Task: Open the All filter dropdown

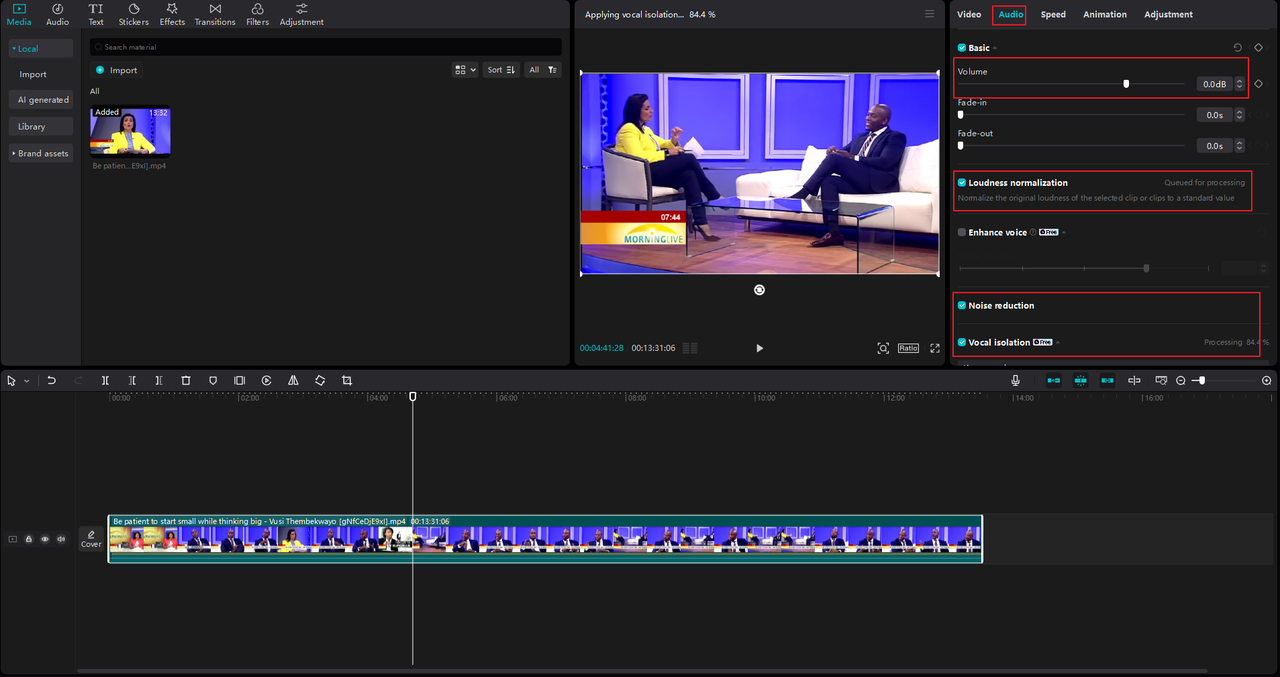Action: (543, 70)
